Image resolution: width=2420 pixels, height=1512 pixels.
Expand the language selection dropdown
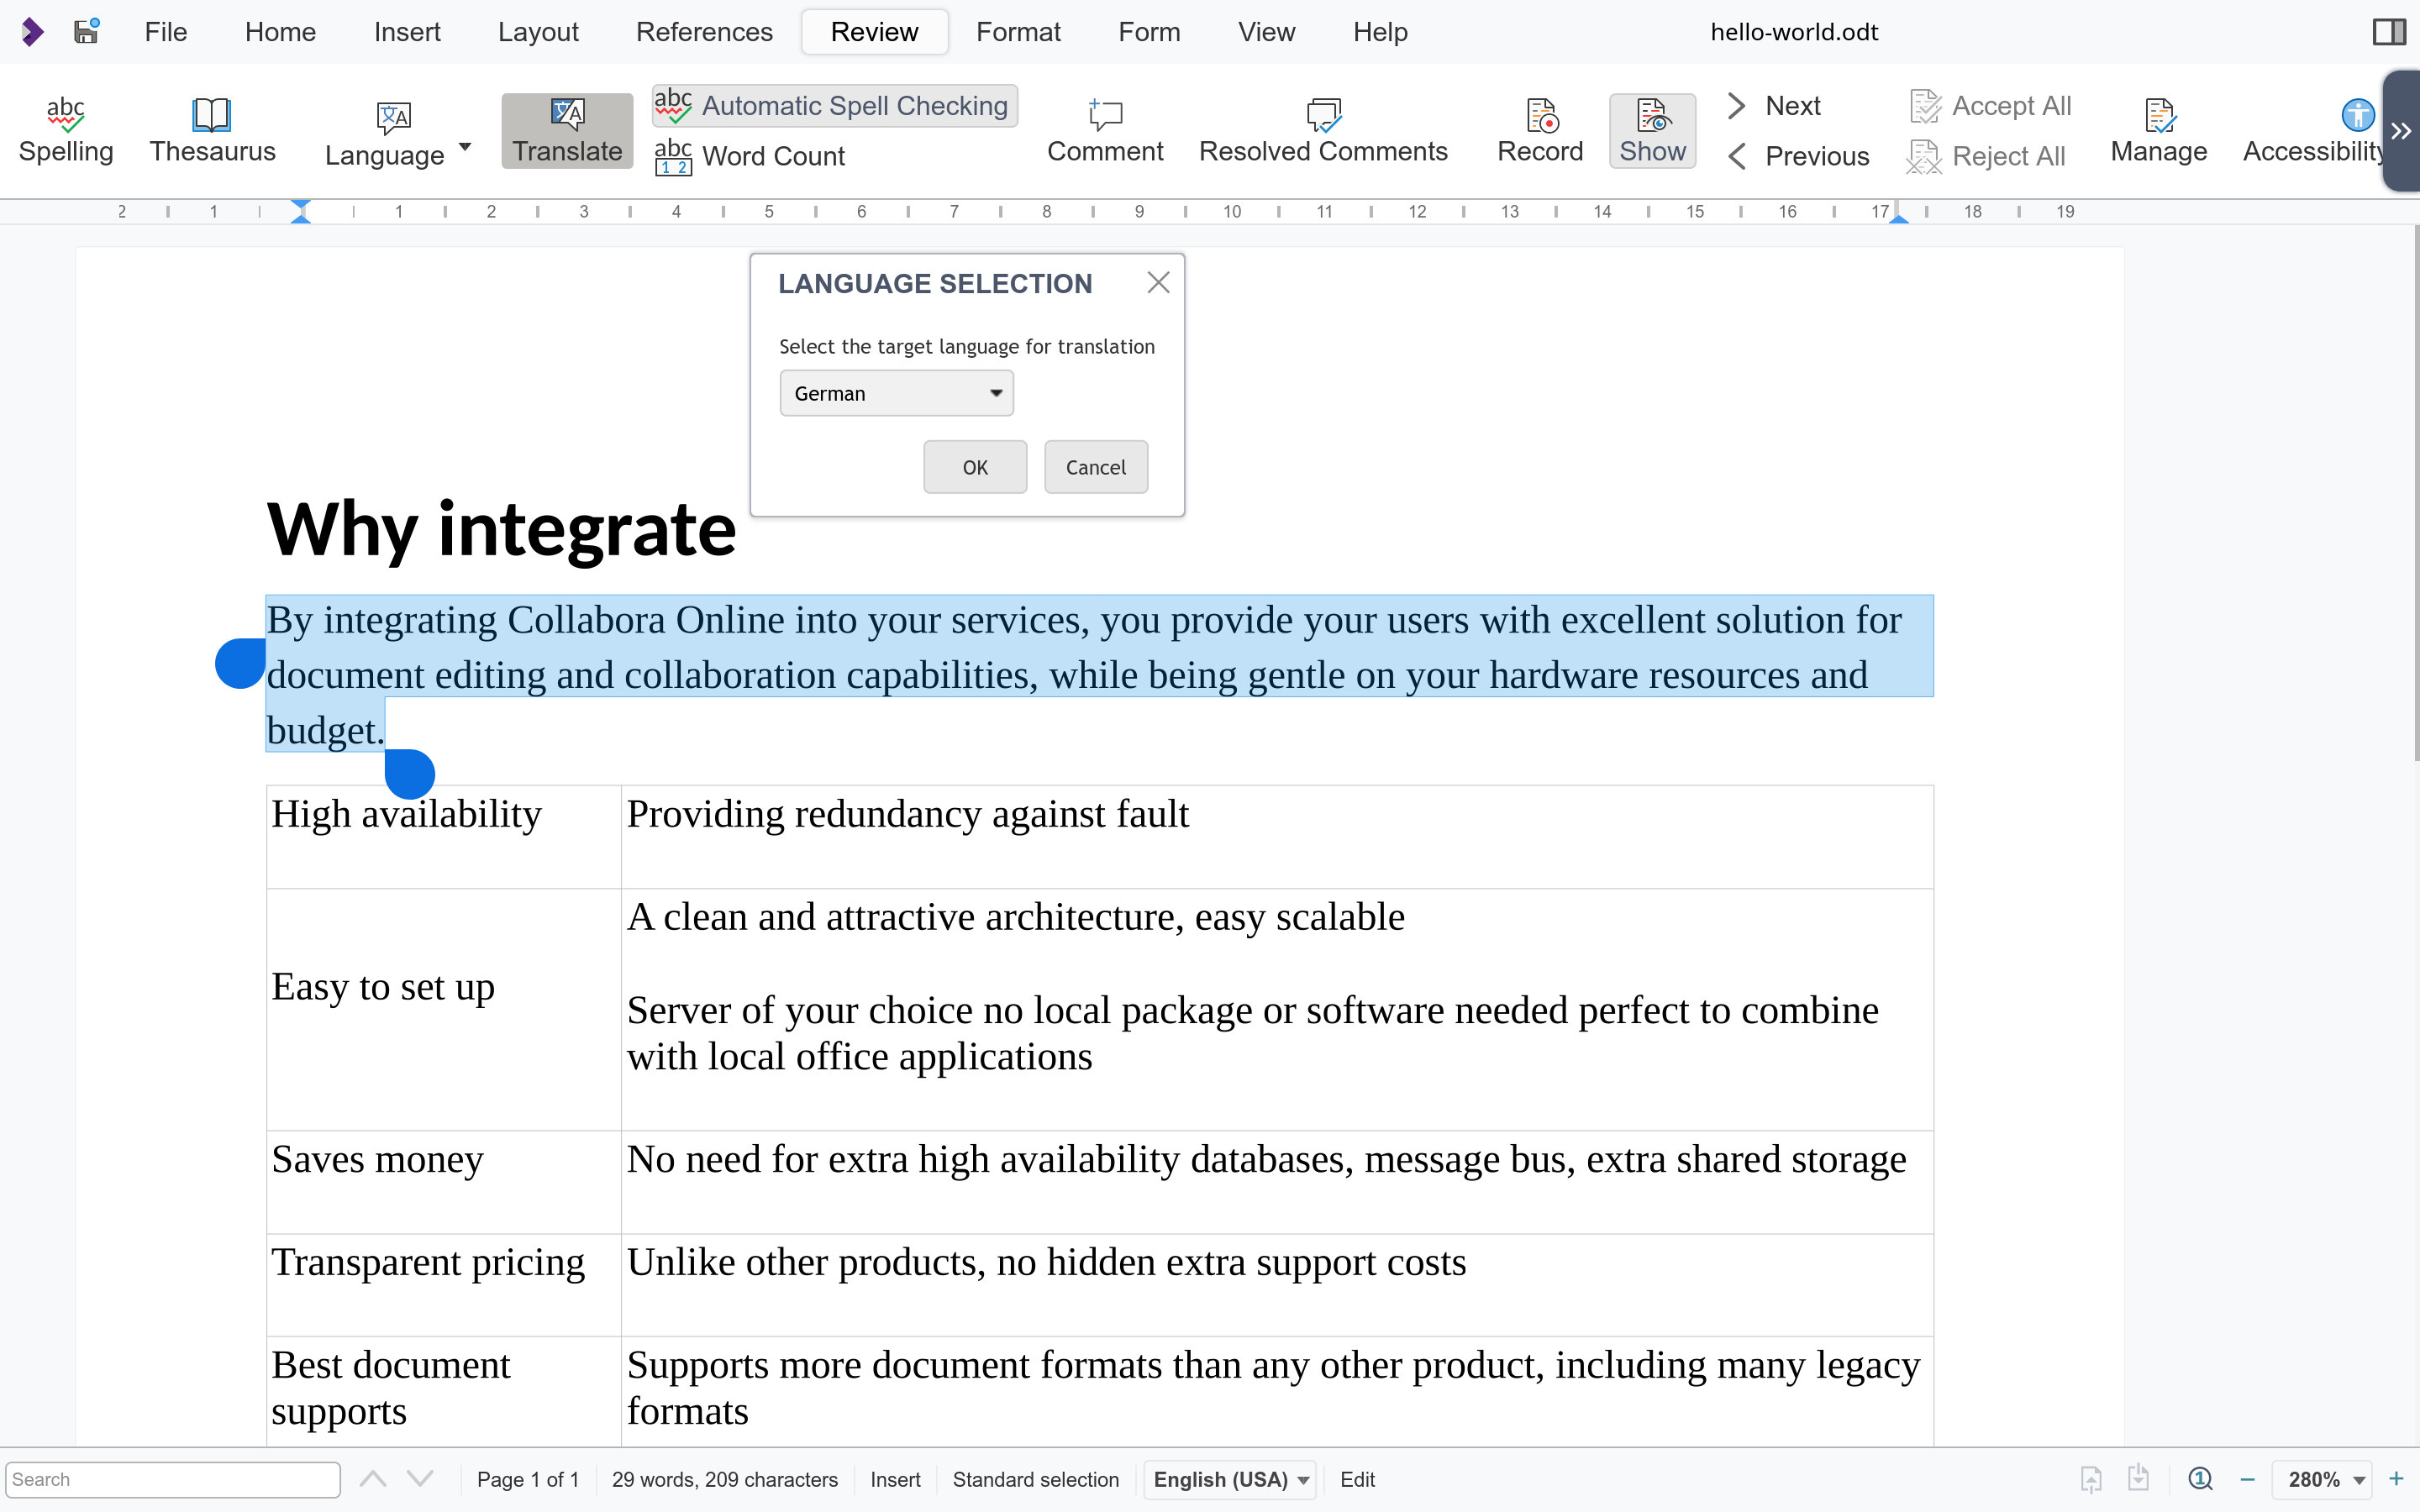point(995,392)
